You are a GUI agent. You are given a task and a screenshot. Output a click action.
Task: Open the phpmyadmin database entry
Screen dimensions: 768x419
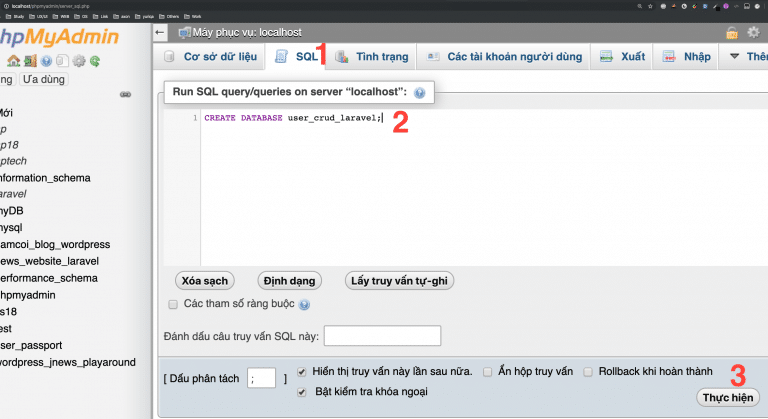pos(27,295)
